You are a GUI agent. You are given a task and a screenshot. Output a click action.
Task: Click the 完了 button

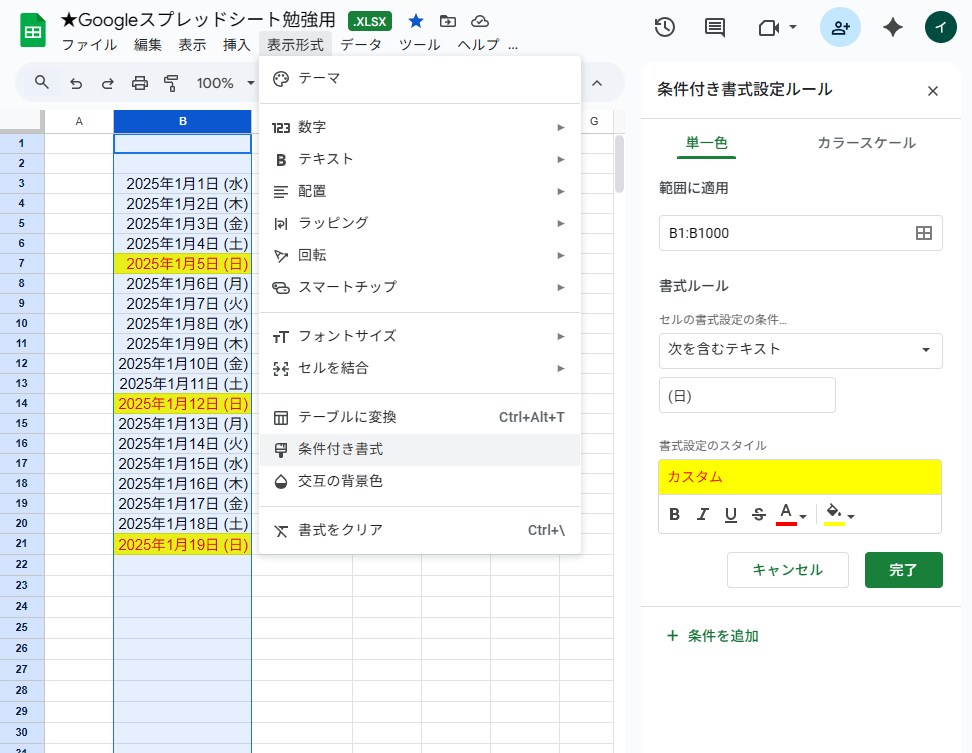(903, 570)
